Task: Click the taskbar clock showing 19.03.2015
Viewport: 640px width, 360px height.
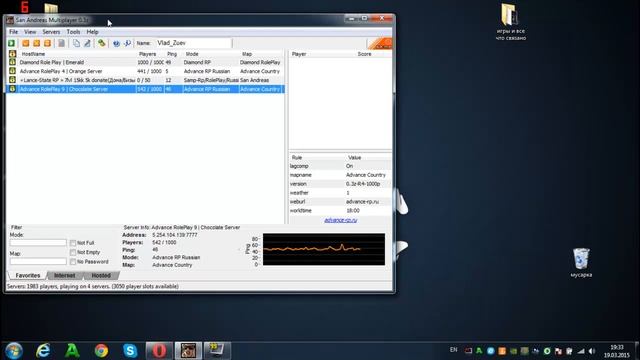Action: 617,351
